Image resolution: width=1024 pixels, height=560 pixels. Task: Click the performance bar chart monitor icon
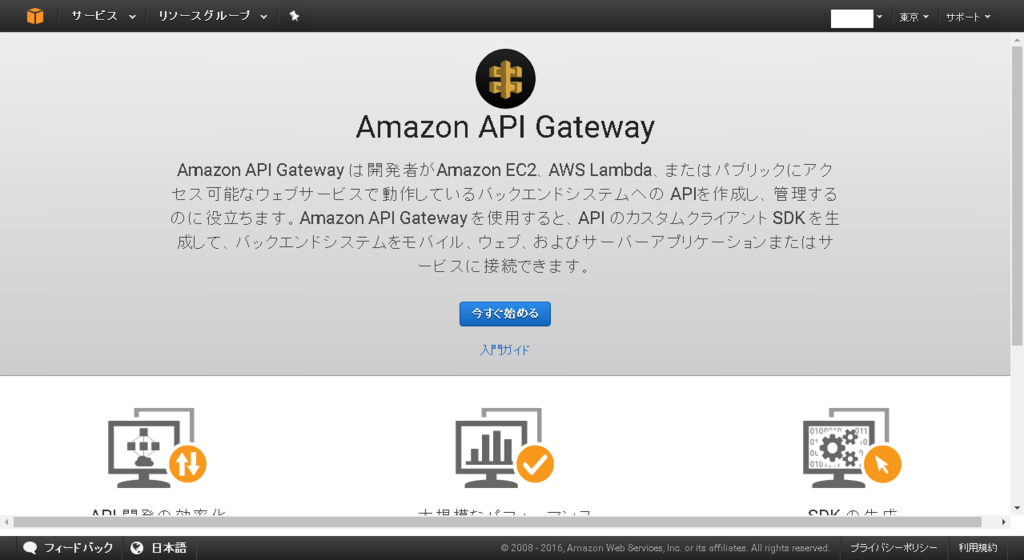505,448
